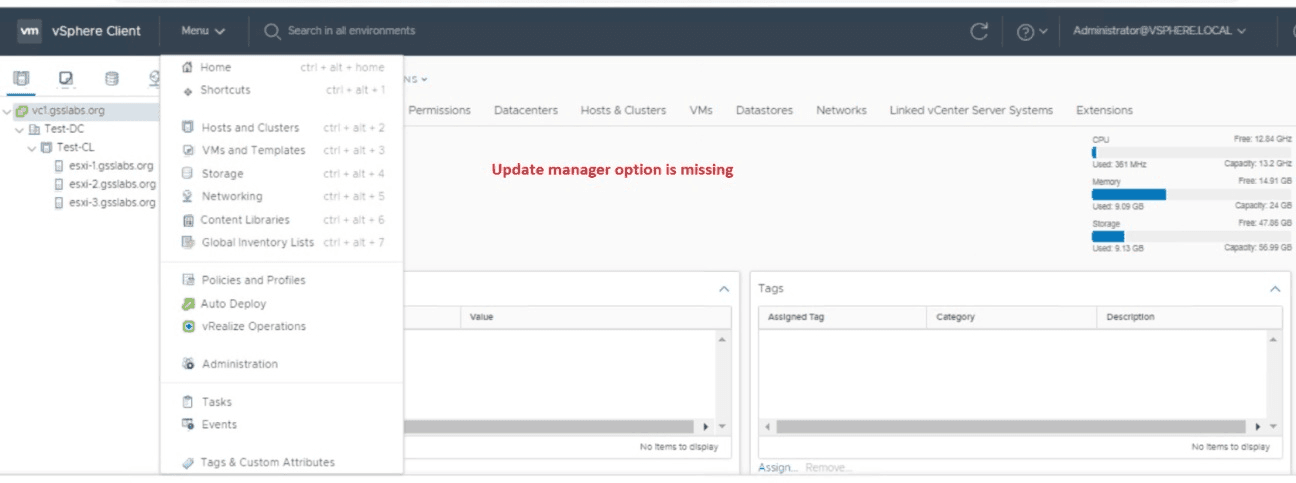Select the Storage inventory view icon
1296x483 pixels.
111,78
